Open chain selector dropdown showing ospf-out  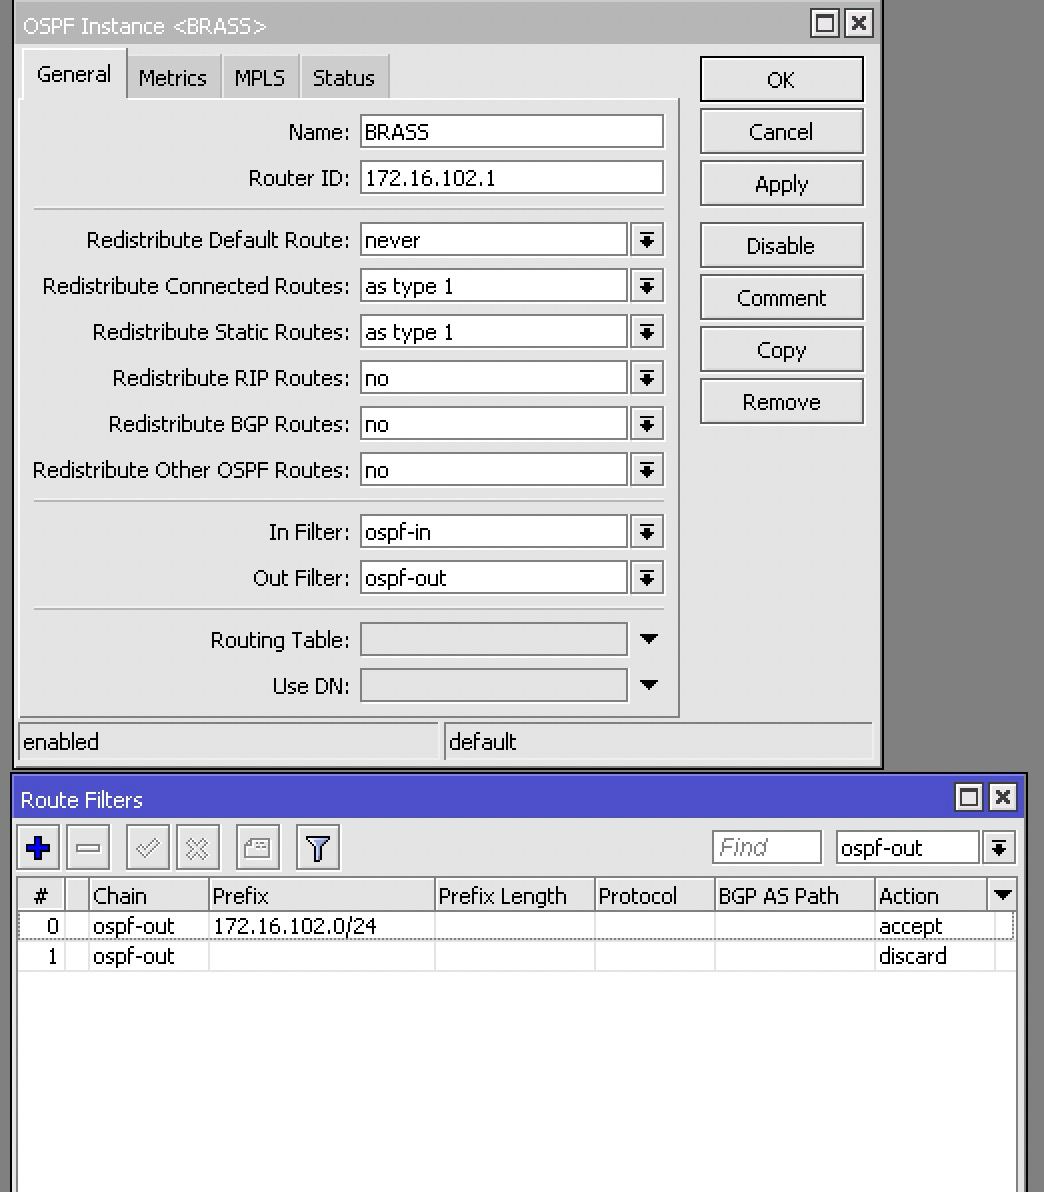[x=999, y=848]
